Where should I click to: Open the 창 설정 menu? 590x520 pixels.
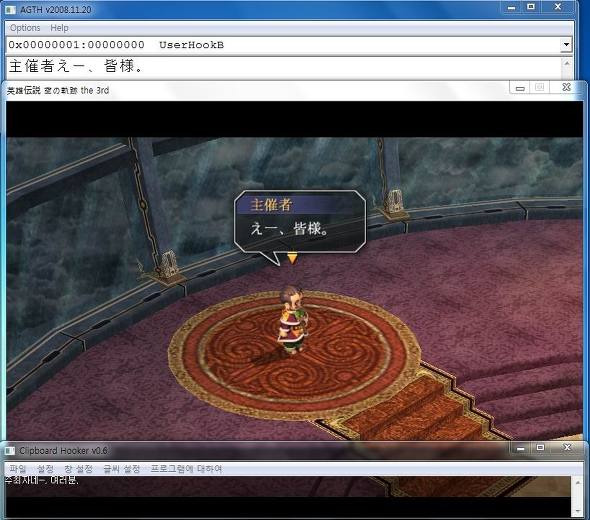(x=78, y=469)
